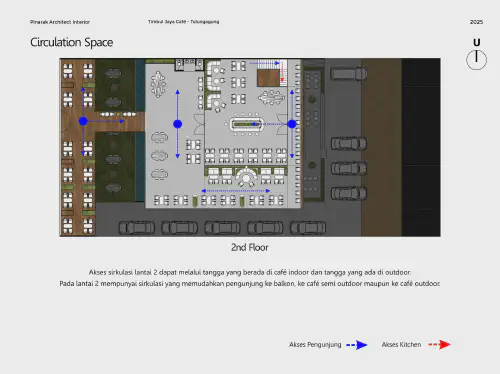Click the 'U' north label
500x374 pixels.
tap(477, 42)
